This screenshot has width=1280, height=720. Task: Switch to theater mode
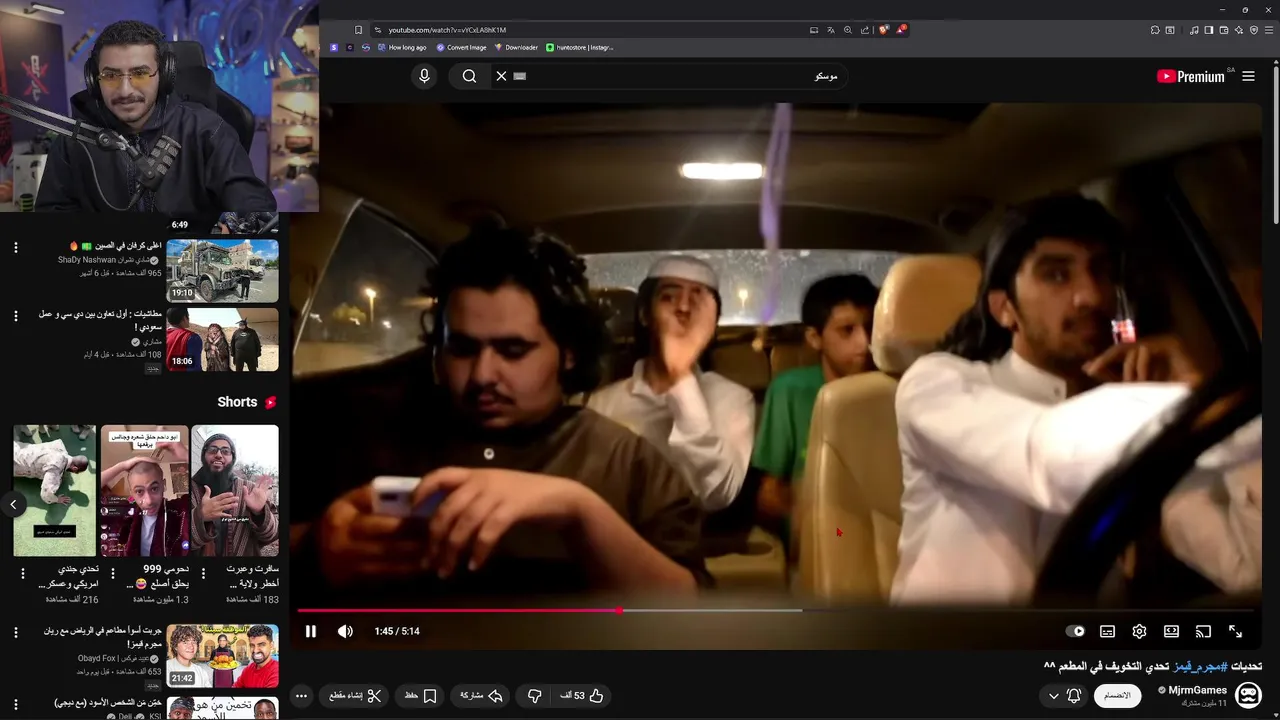pyautogui.click(x=1171, y=631)
